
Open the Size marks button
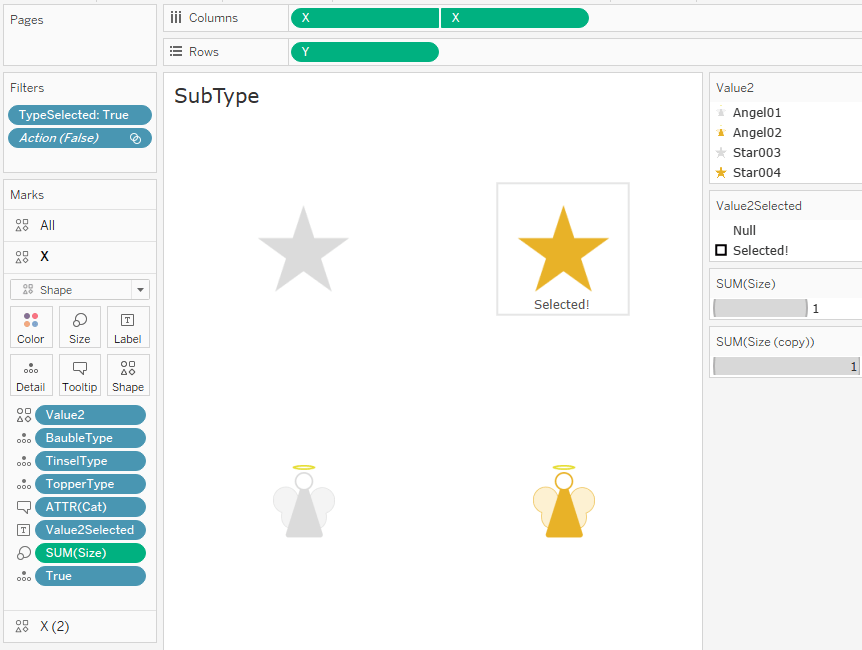[80, 327]
